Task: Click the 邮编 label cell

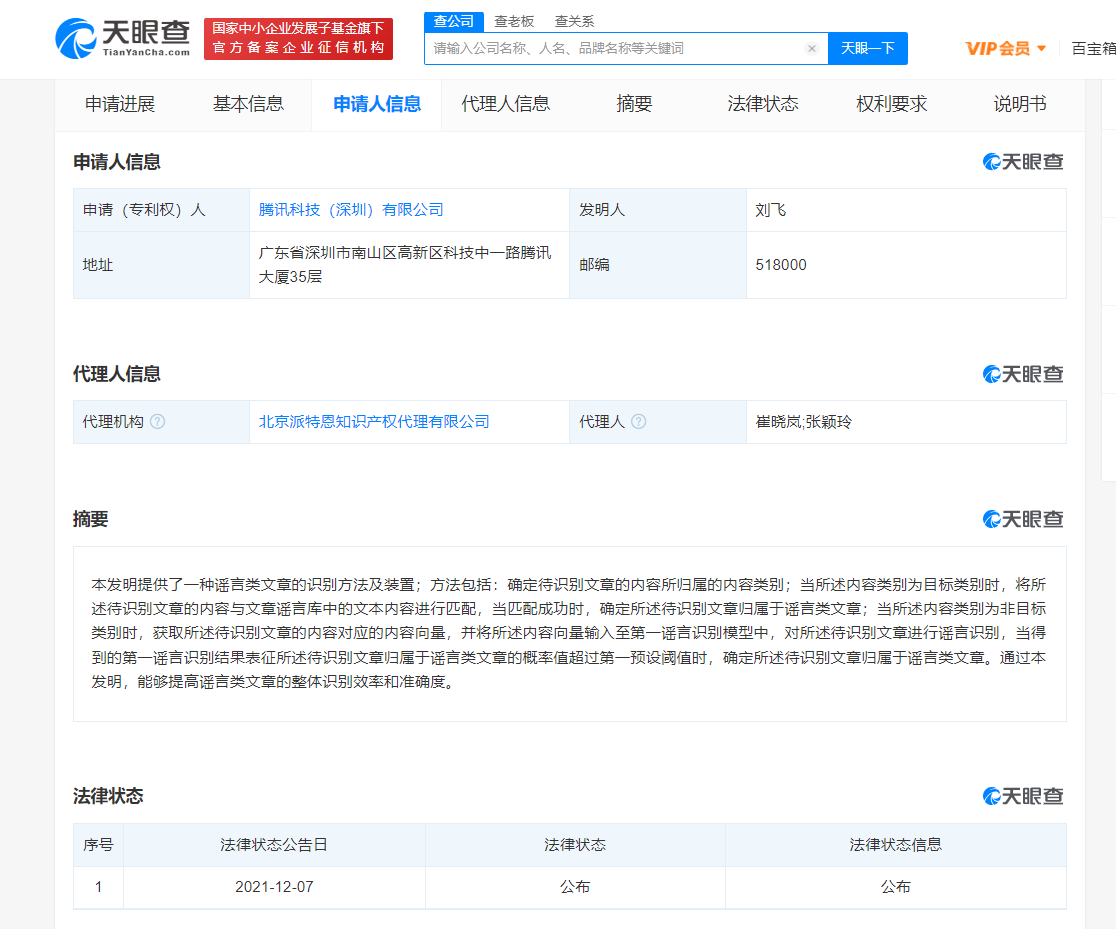Action: [x=658, y=265]
